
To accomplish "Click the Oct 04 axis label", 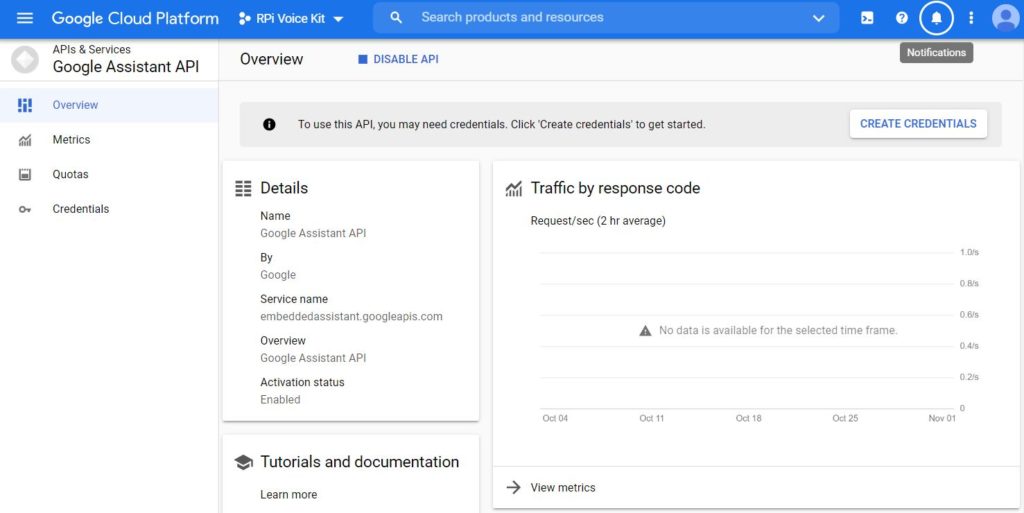I will coord(555,418).
